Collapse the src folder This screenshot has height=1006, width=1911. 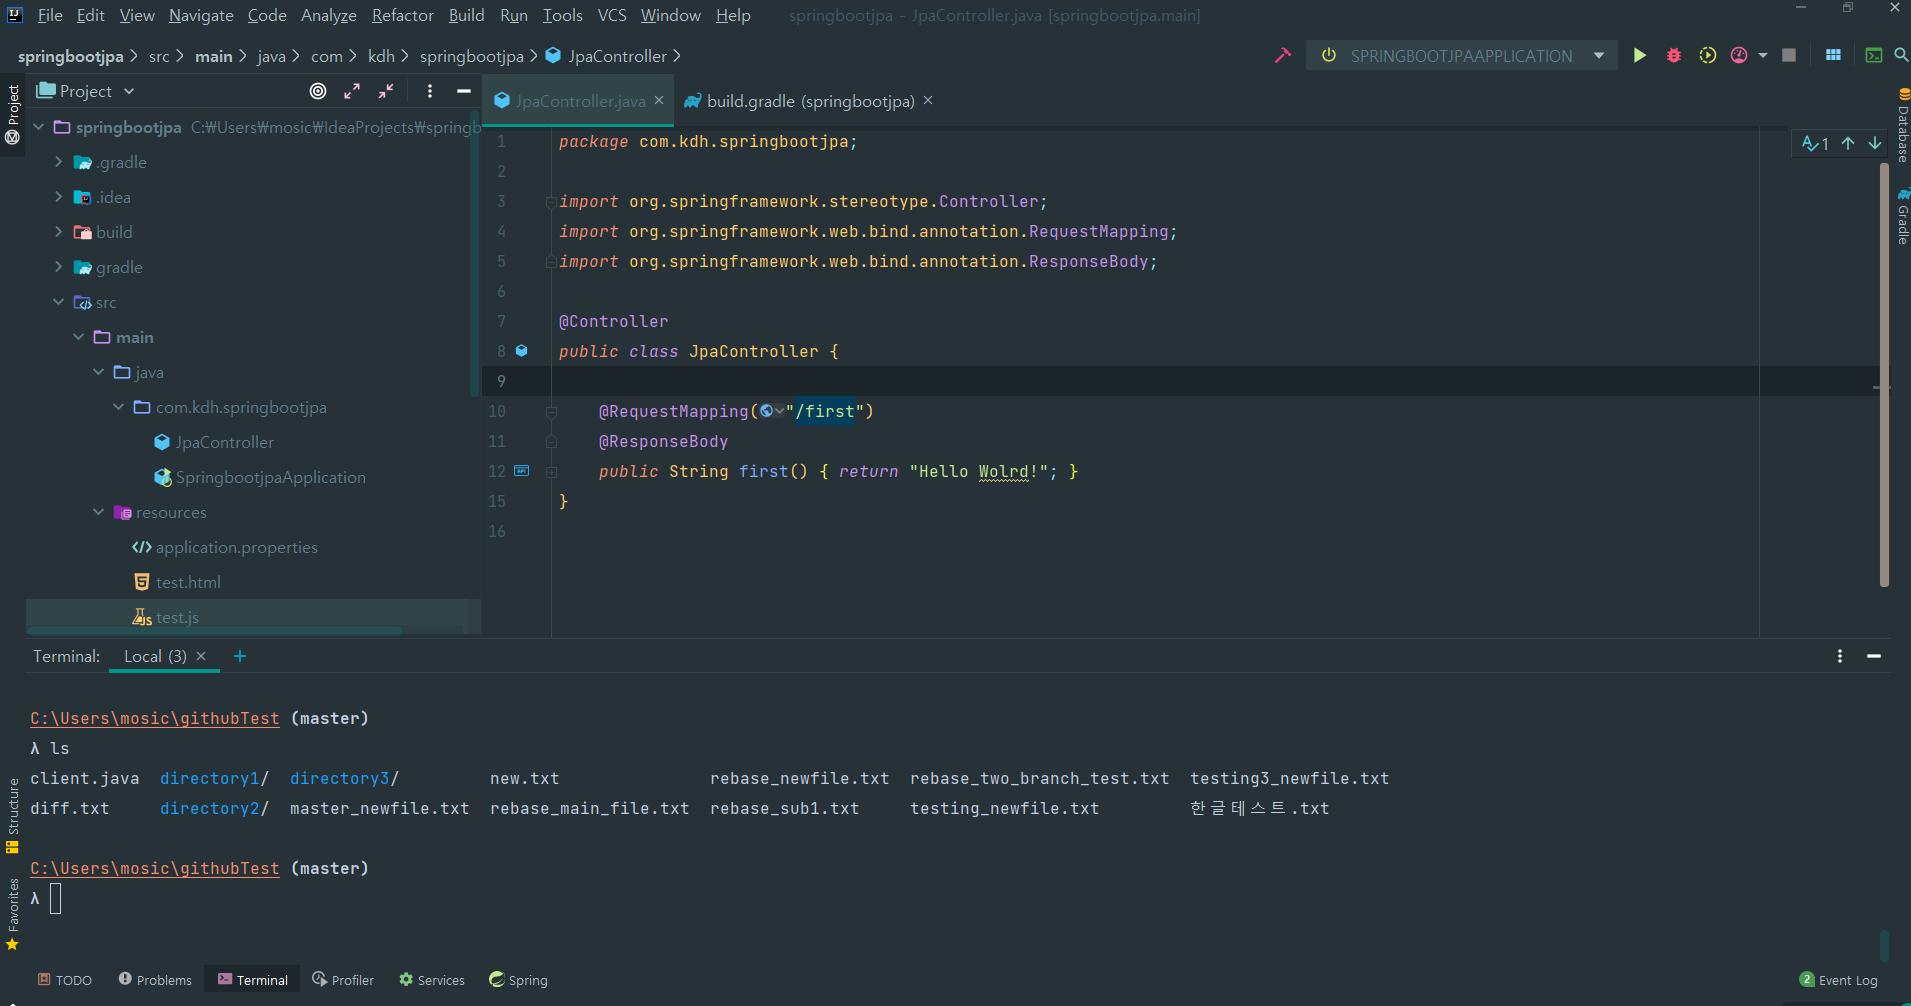(59, 302)
